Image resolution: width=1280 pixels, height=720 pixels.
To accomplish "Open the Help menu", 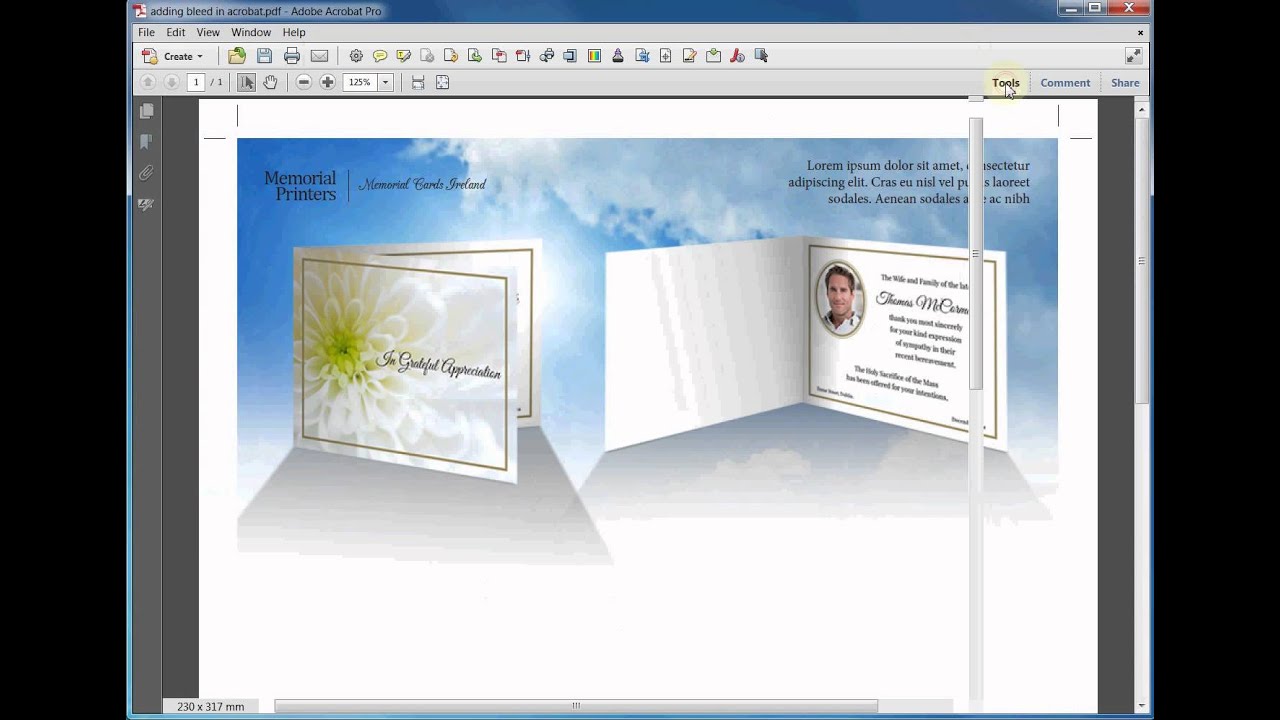I will pos(294,32).
